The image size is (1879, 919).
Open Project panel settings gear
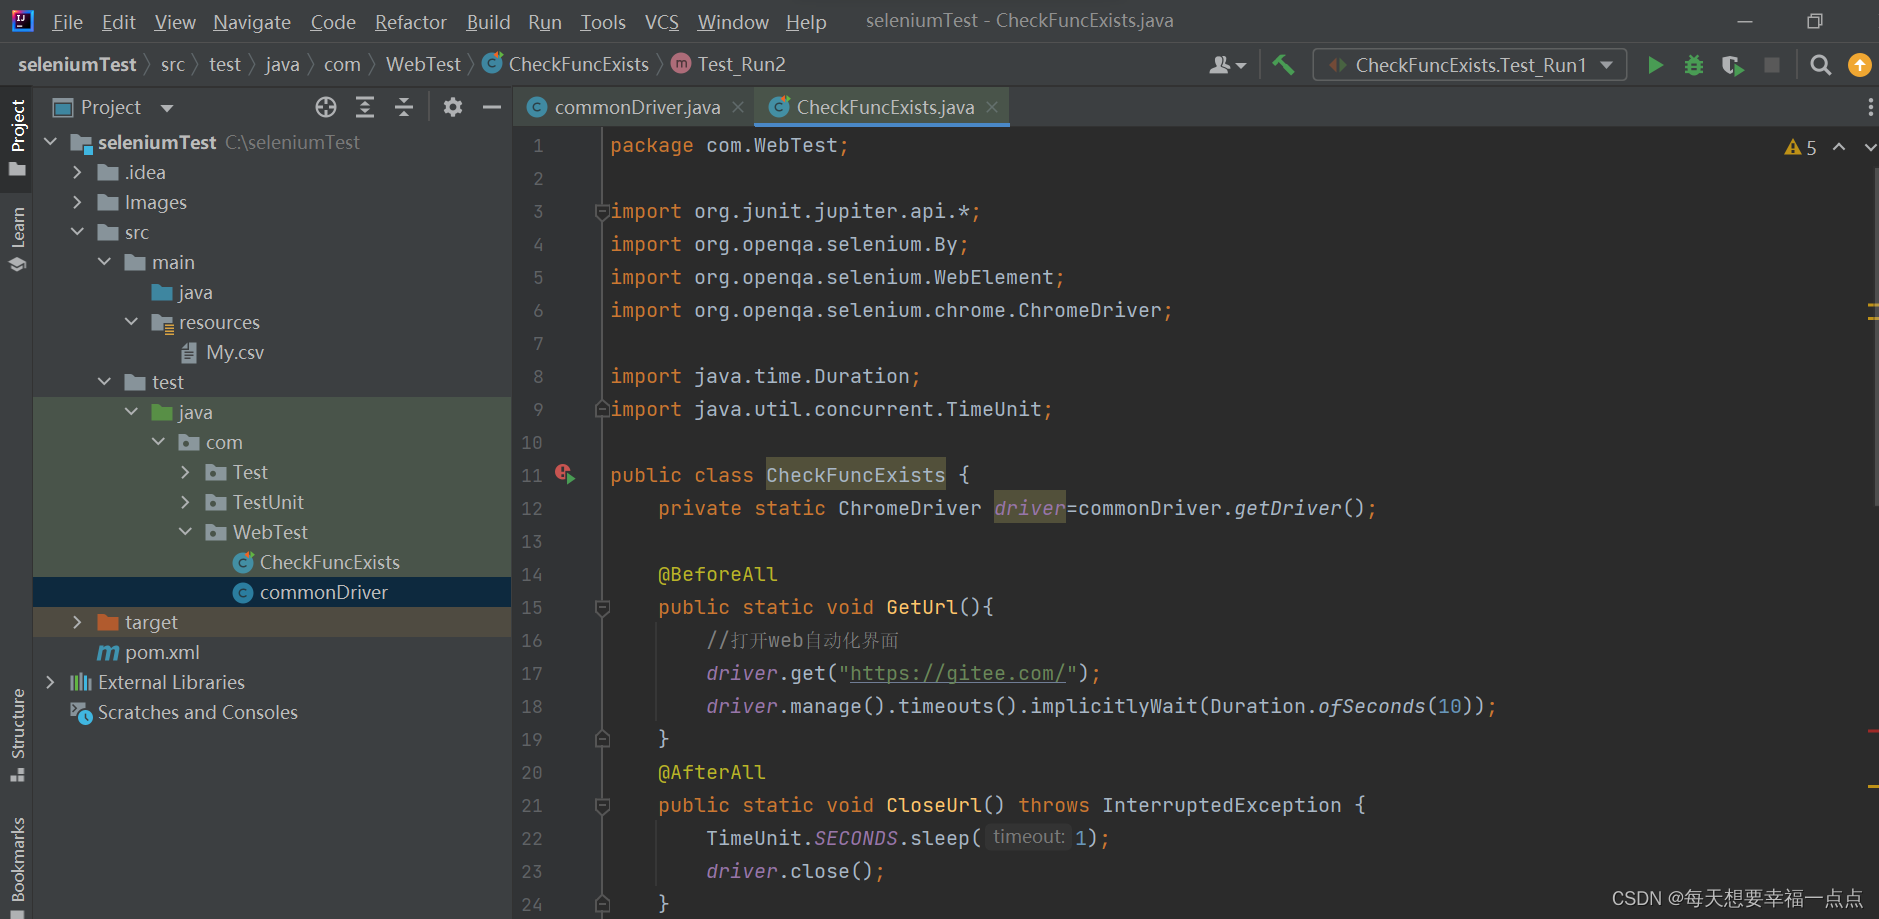tap(453, 107)
